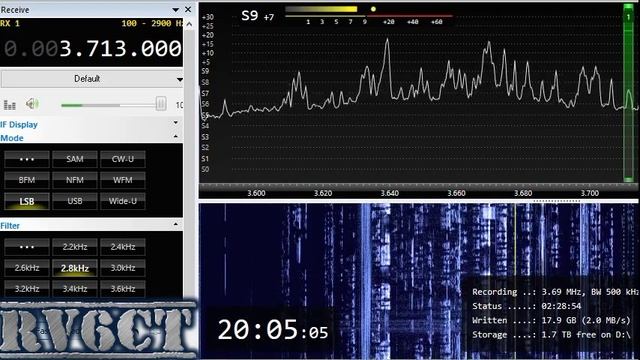Click the RX 1 receiver label

10,23
